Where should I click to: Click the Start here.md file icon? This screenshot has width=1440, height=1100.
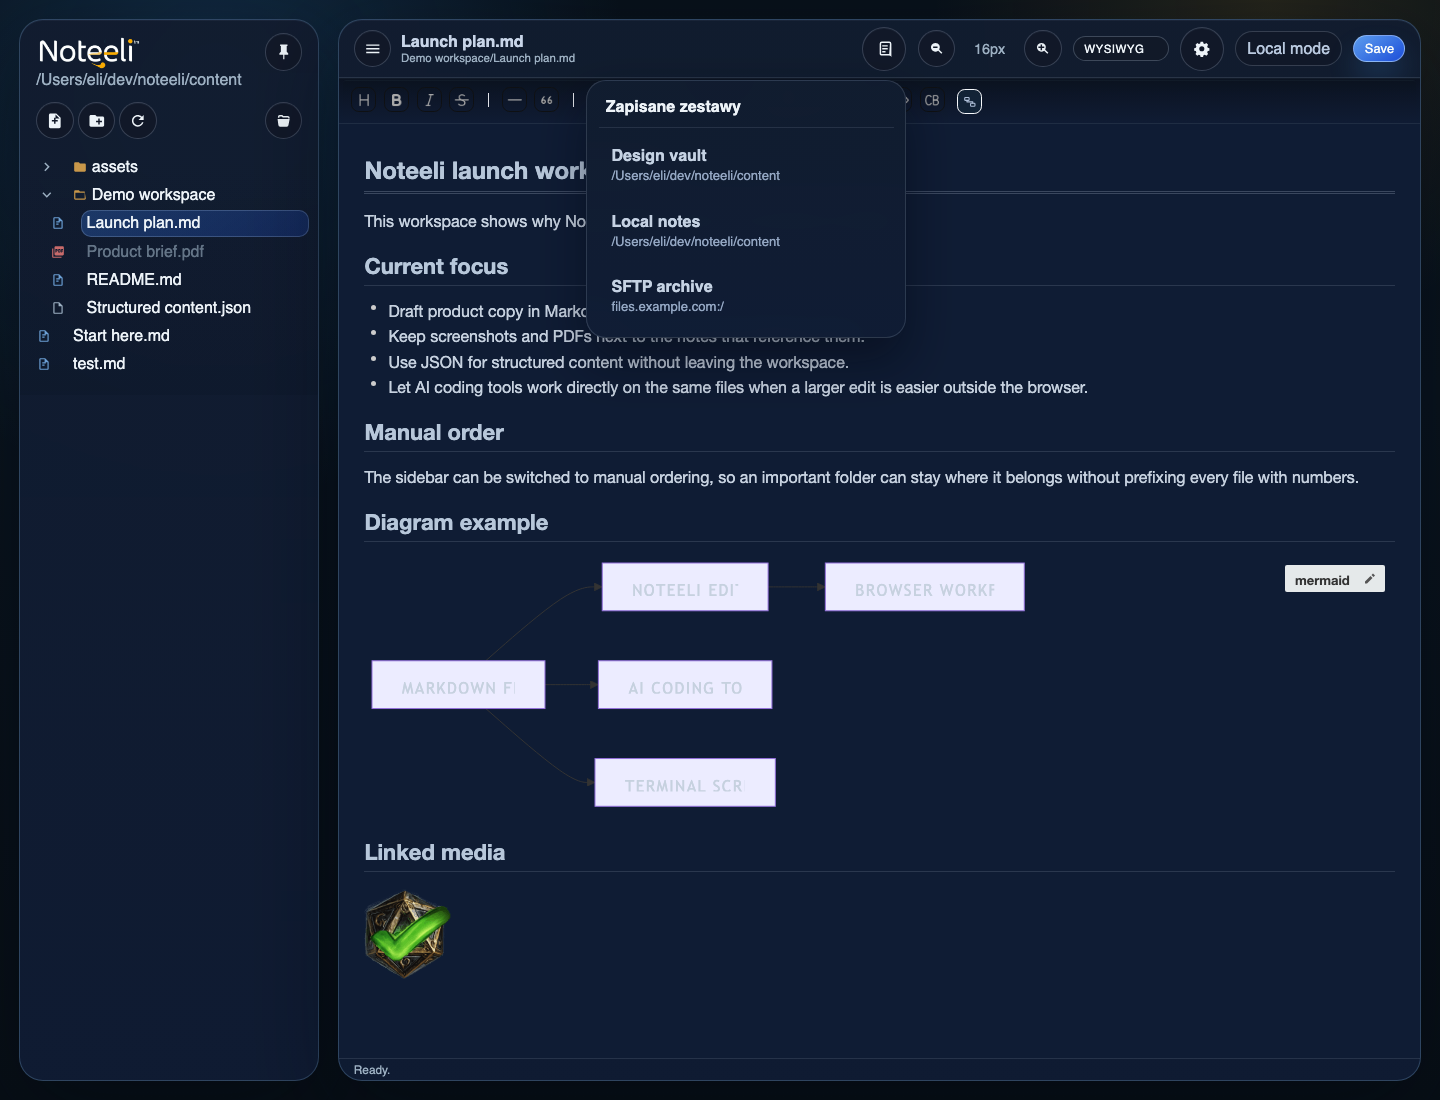pyautogui.click(x=44, y=336)
